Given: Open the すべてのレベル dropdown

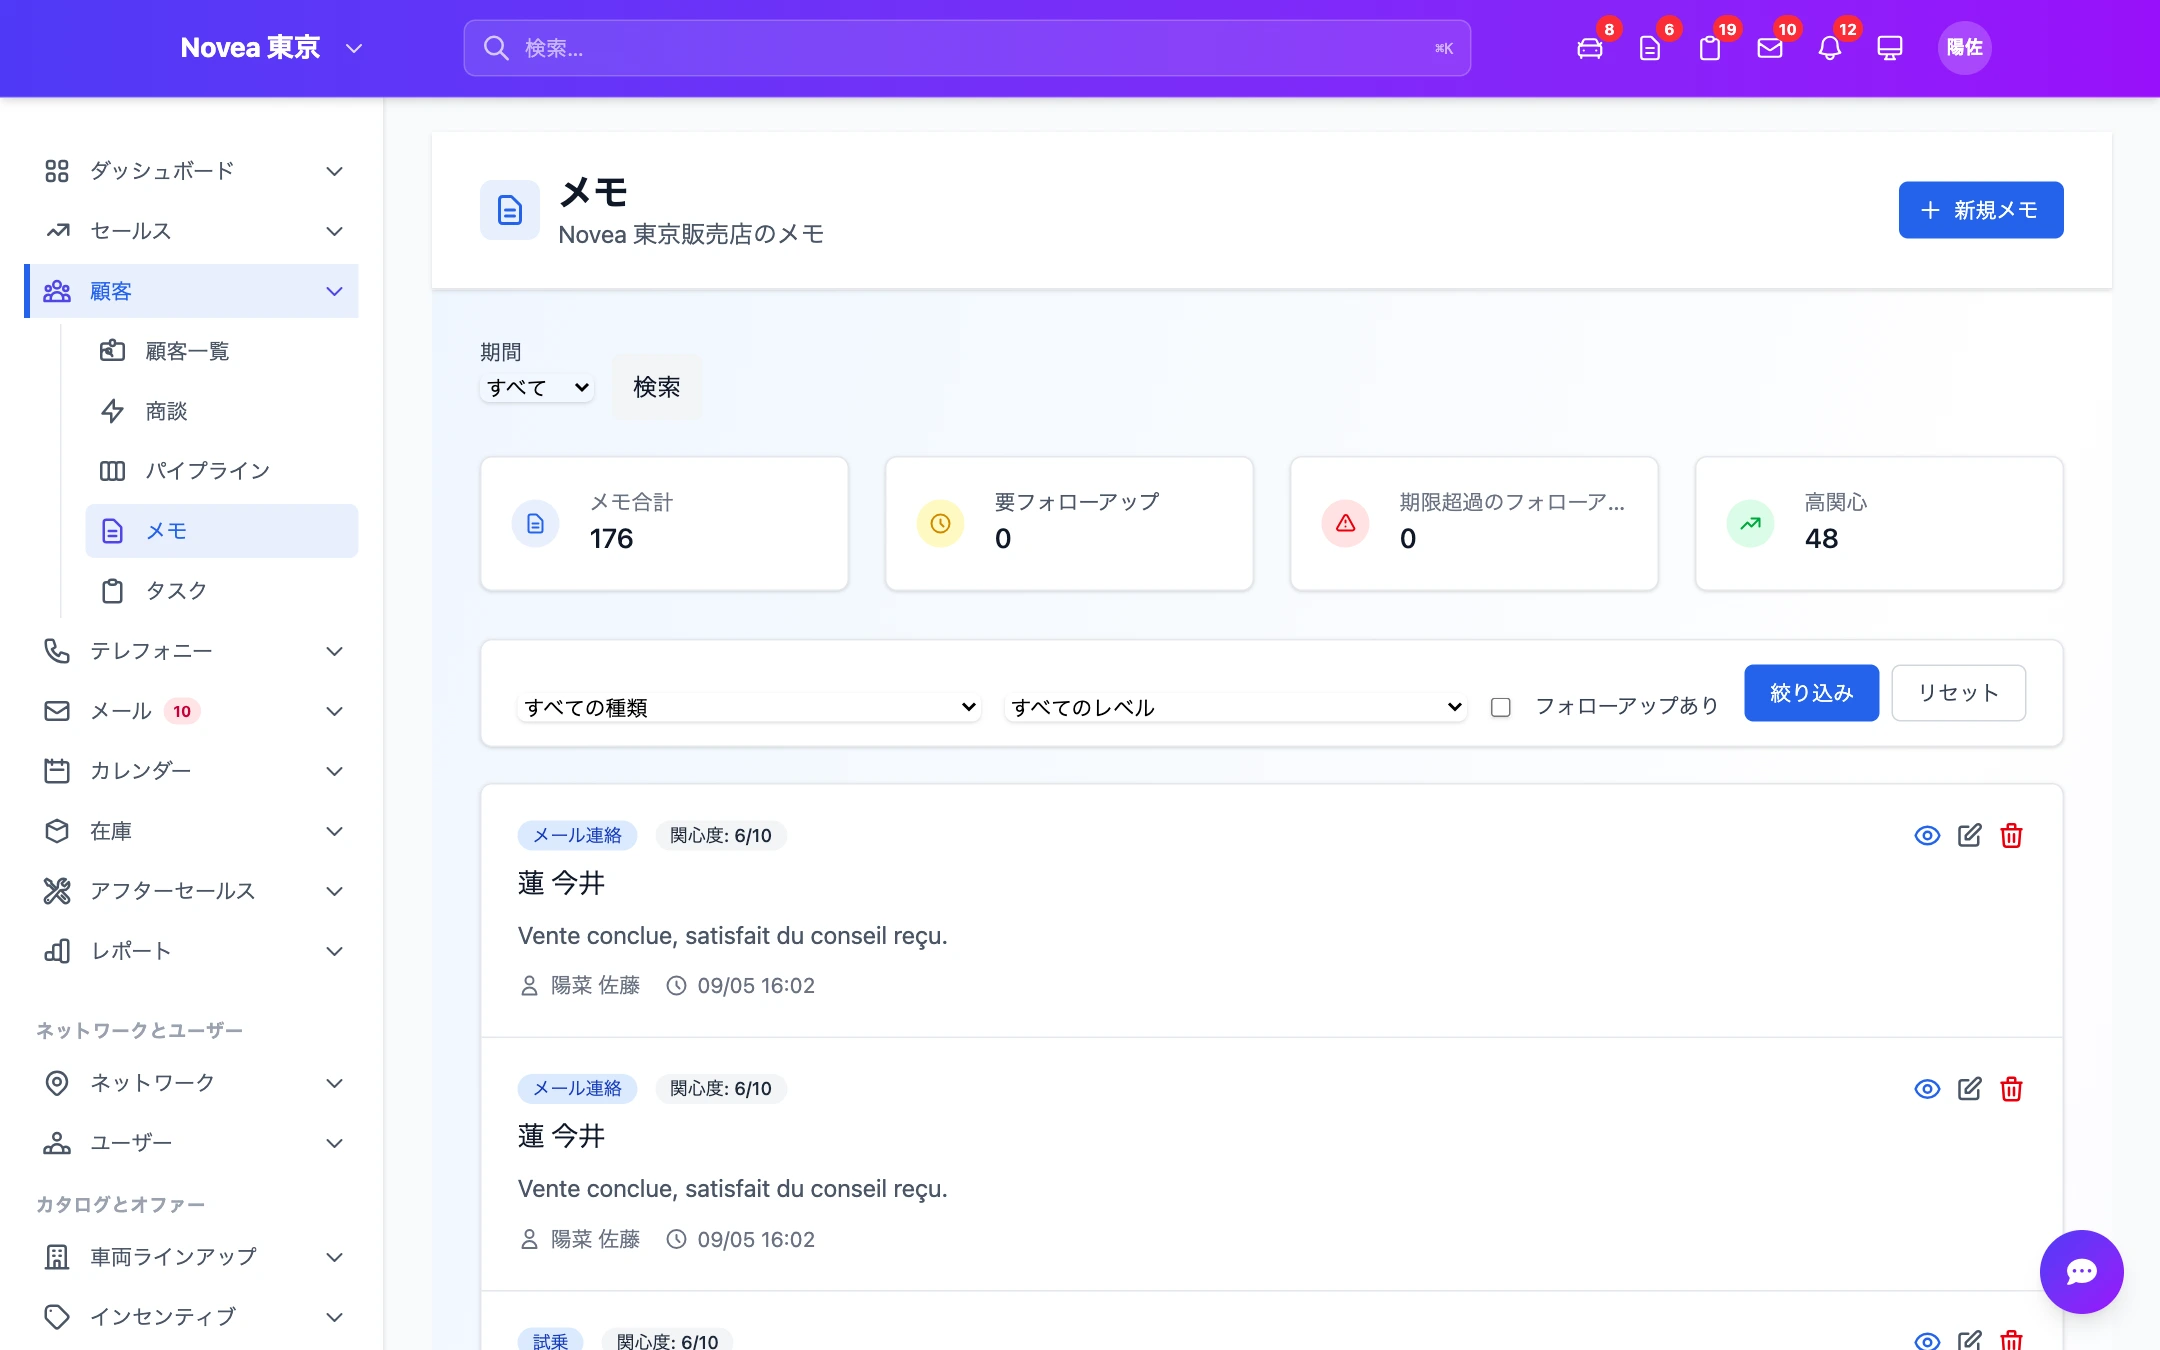Looking at the screenshot, I should click(1236, 707).
